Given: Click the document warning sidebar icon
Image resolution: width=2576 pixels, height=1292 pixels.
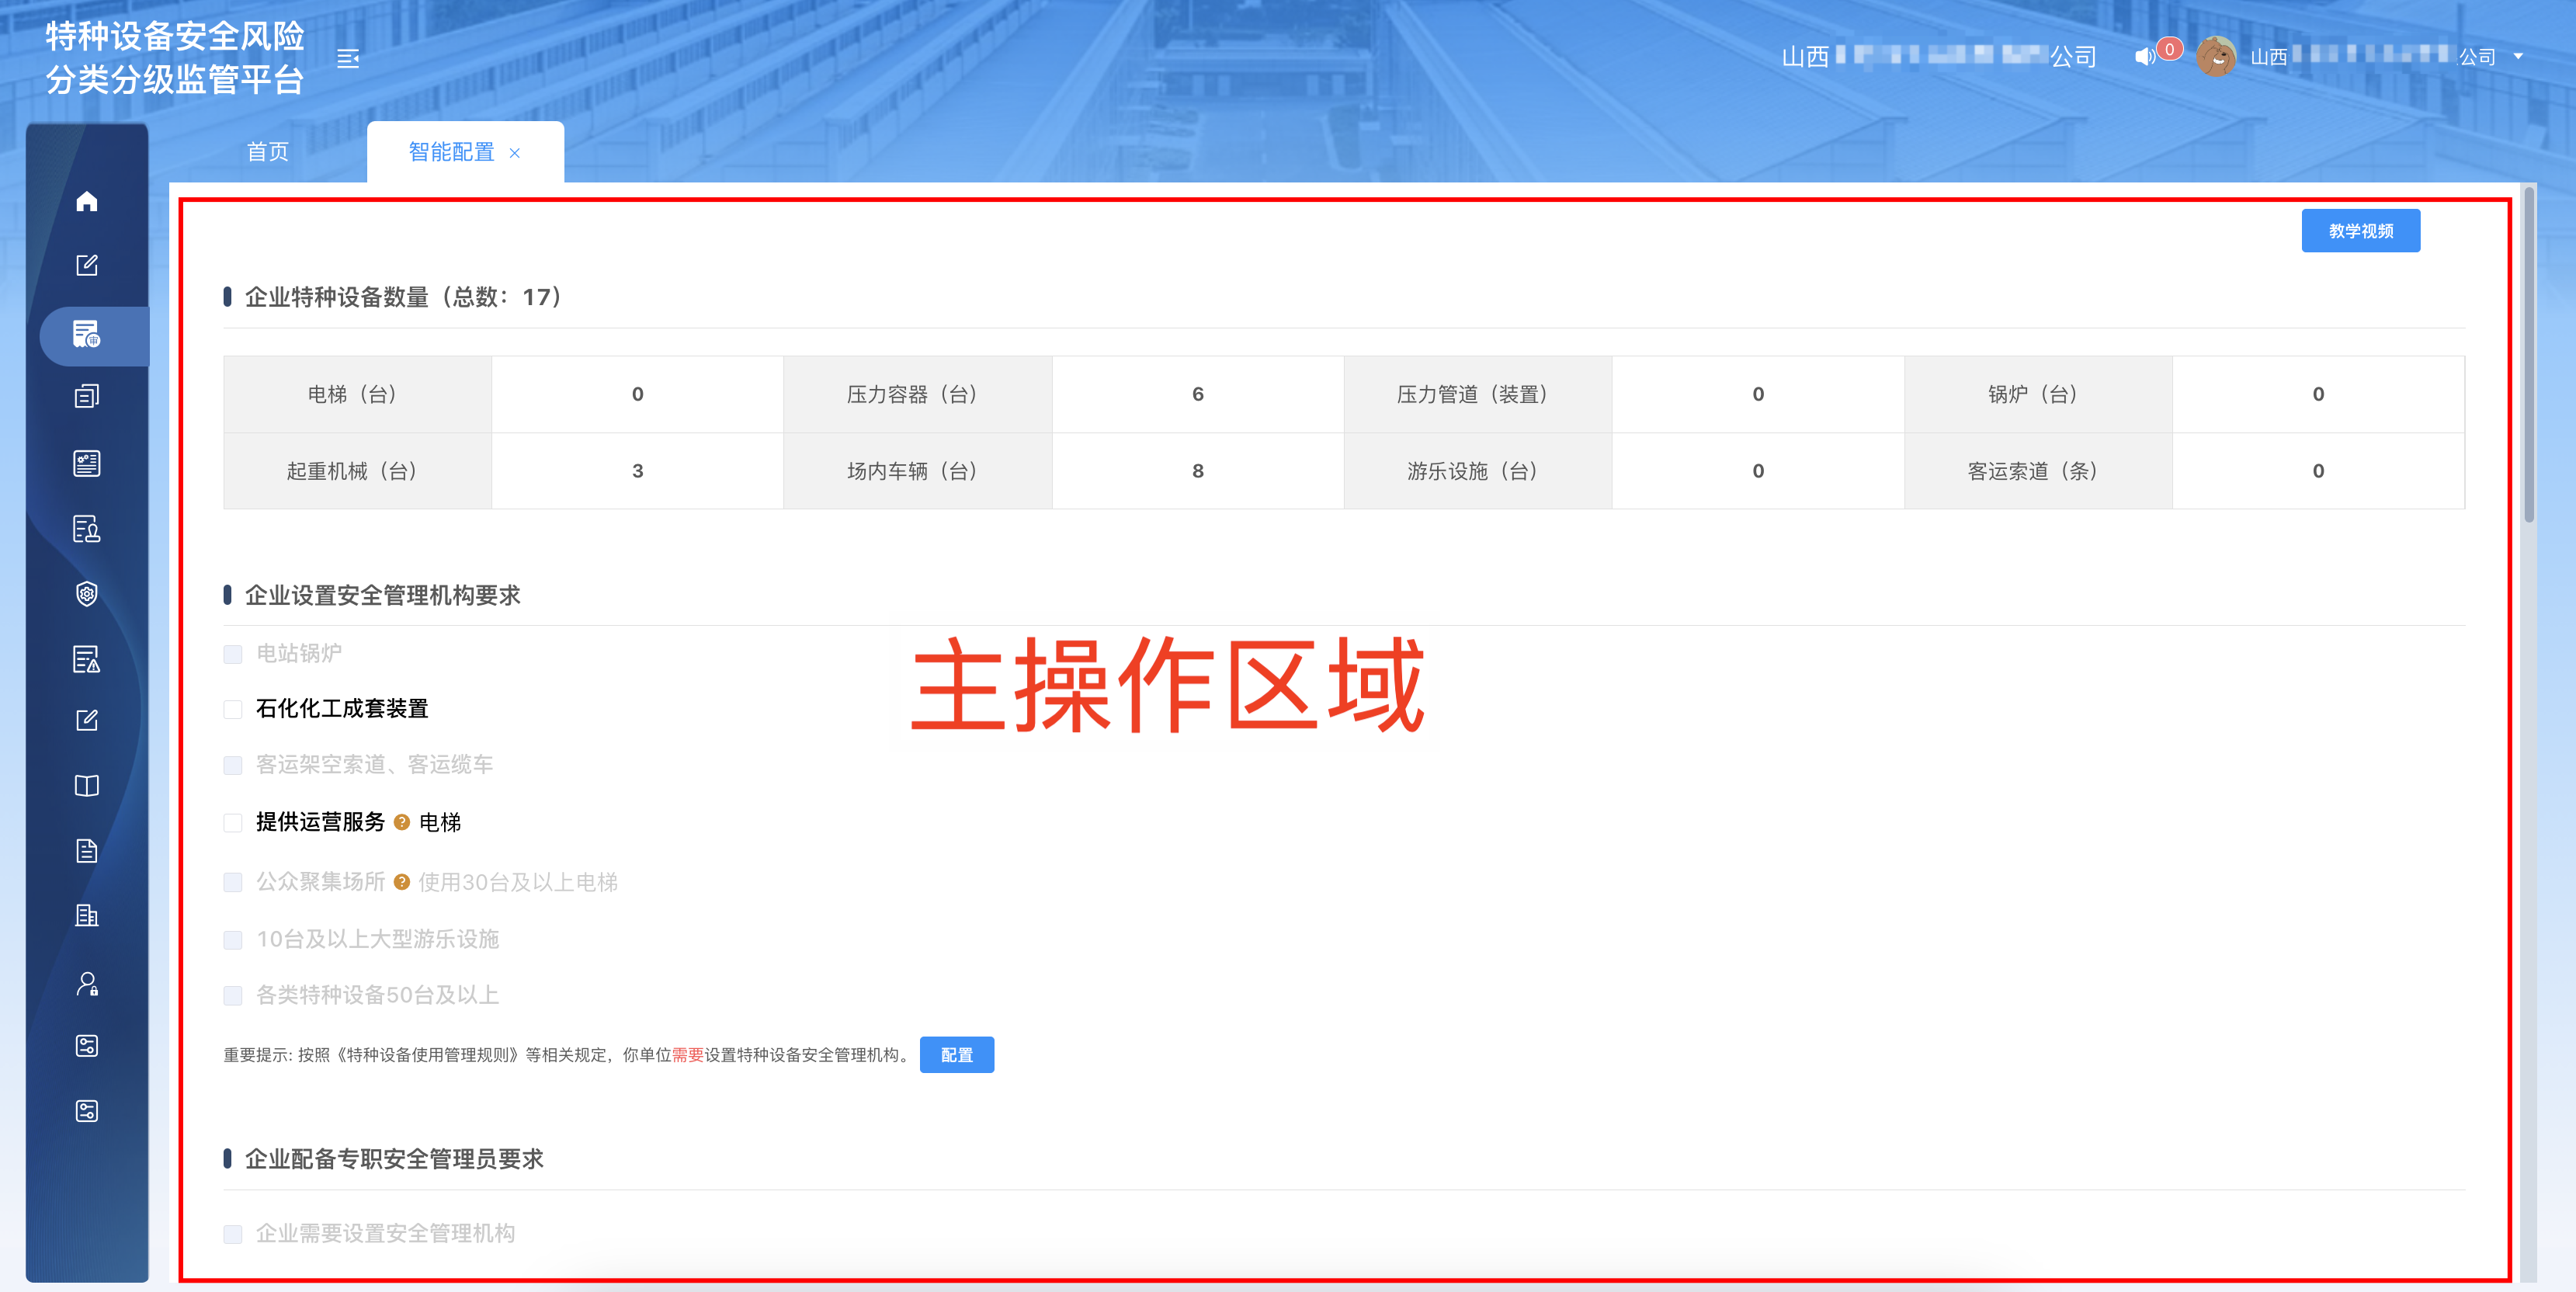Looking at the screenshot, I should 87,659.
